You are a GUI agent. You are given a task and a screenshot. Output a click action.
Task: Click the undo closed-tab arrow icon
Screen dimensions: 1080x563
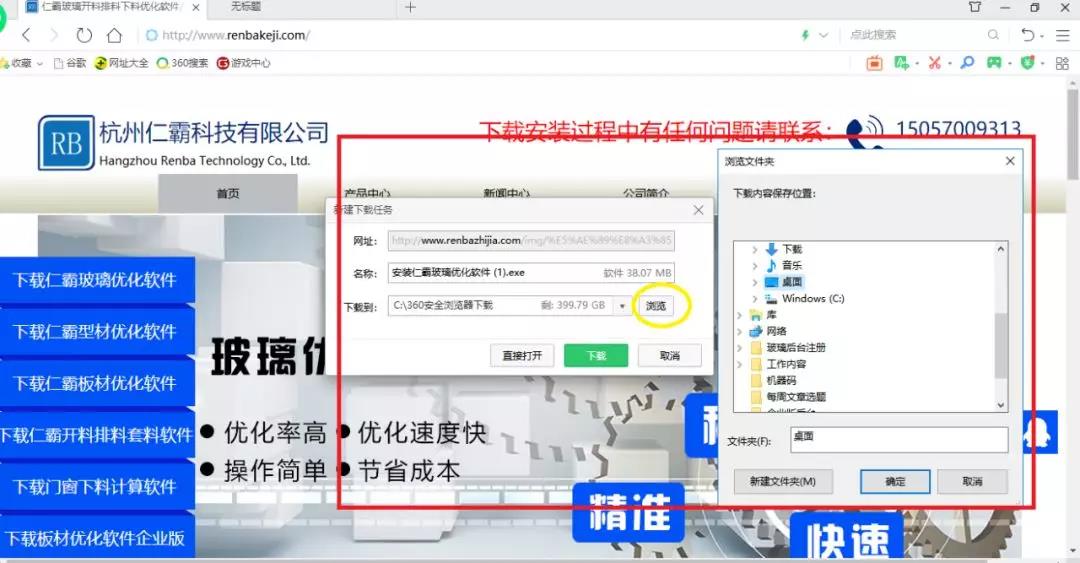click(x=1028, y=34)
